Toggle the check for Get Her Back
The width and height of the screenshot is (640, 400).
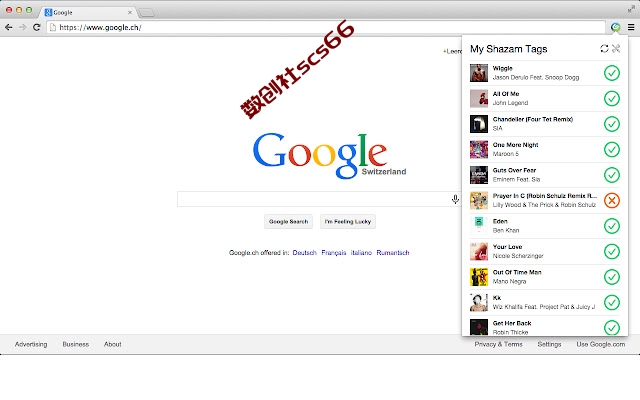[612, 328]
